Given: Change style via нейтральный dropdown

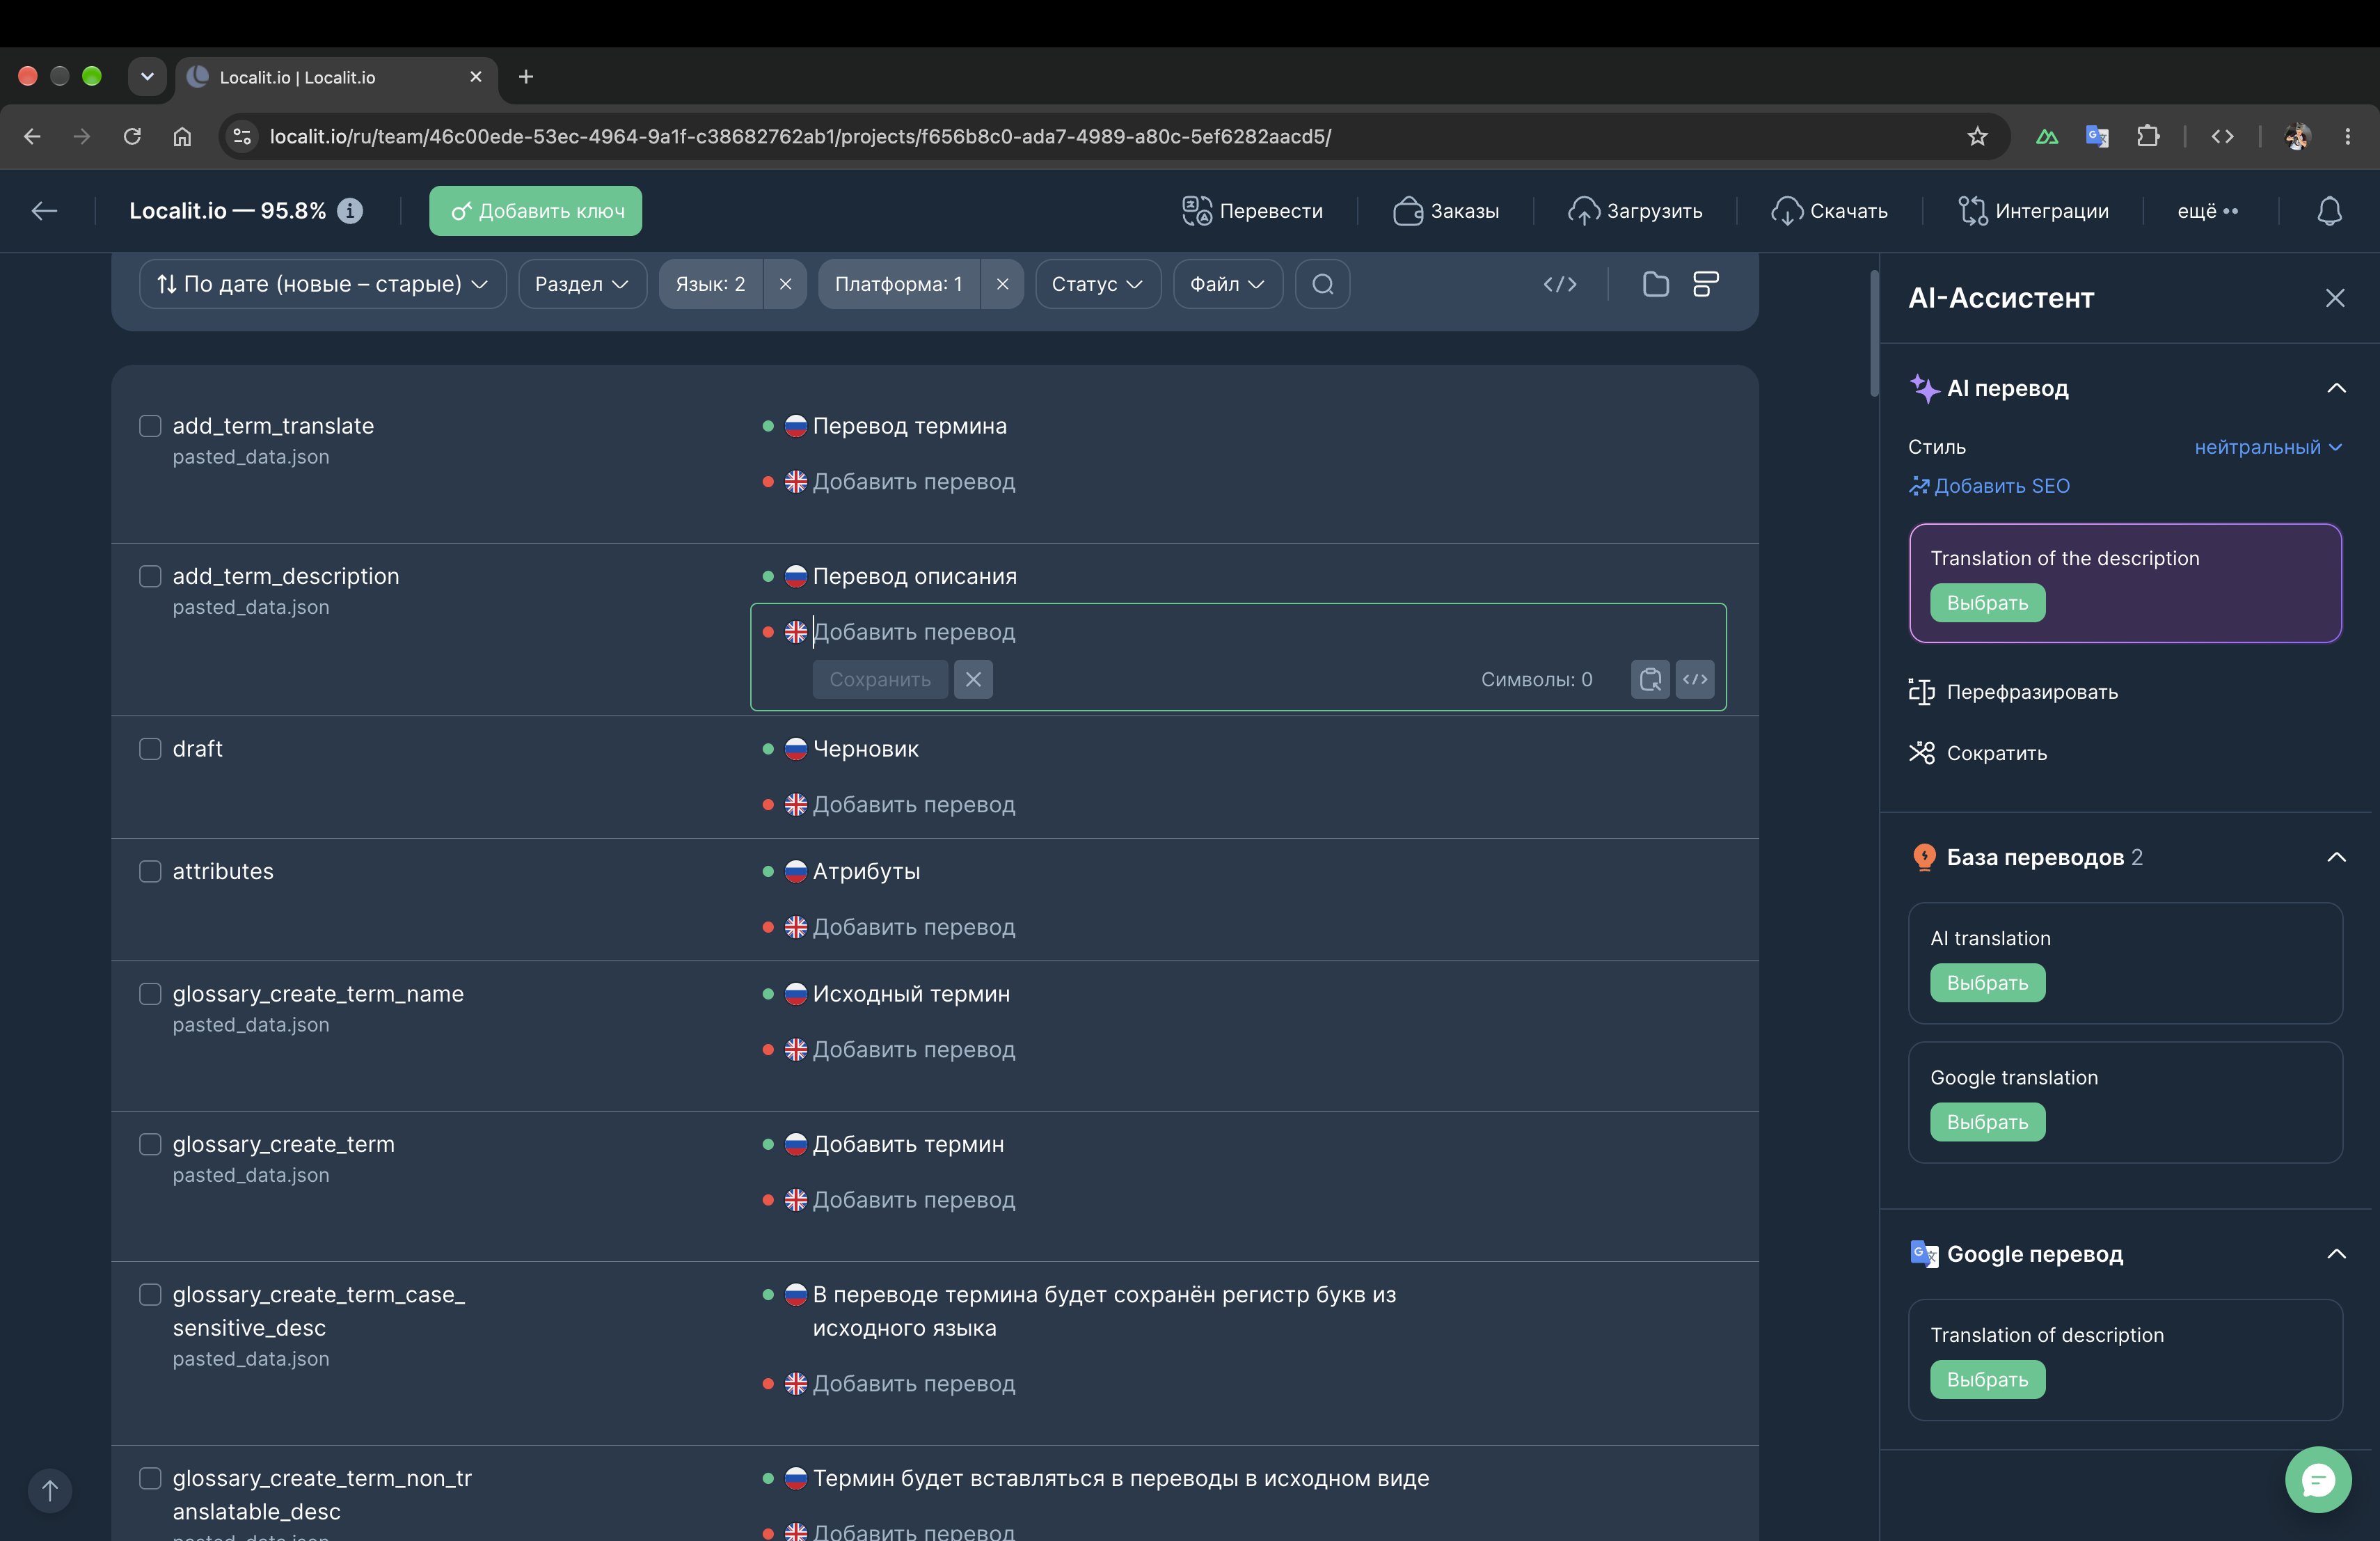Looking at the screenshot, I should coord(2267,447).
